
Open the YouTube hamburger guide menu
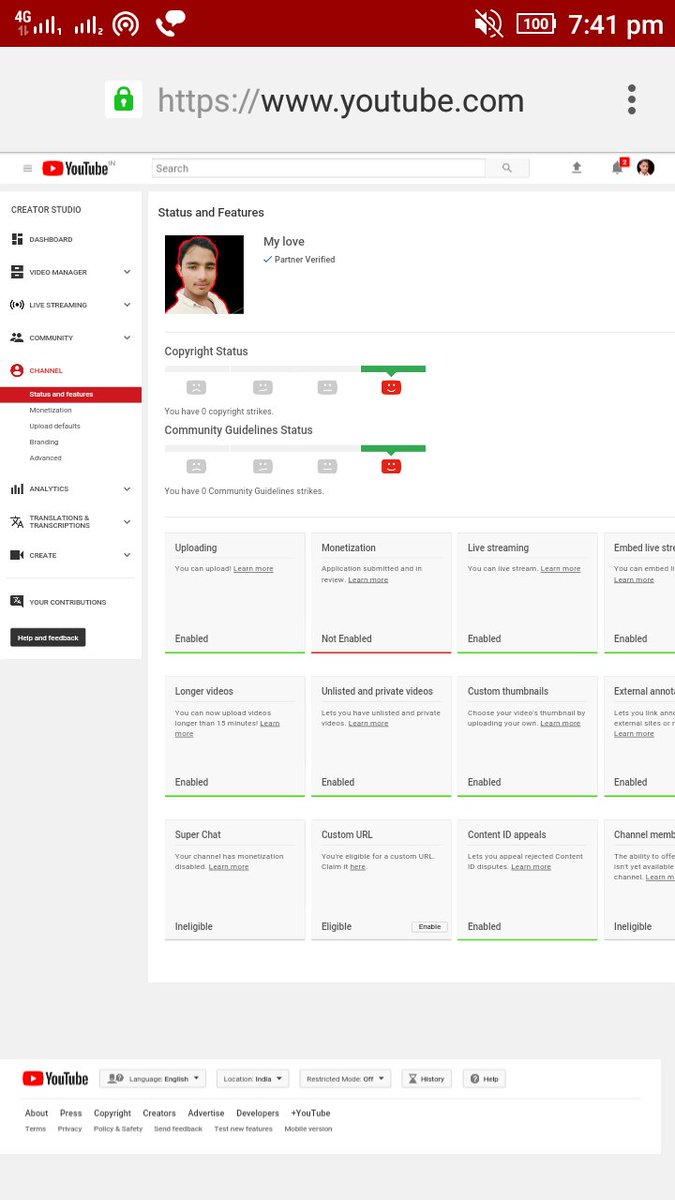tap(28, 168)
